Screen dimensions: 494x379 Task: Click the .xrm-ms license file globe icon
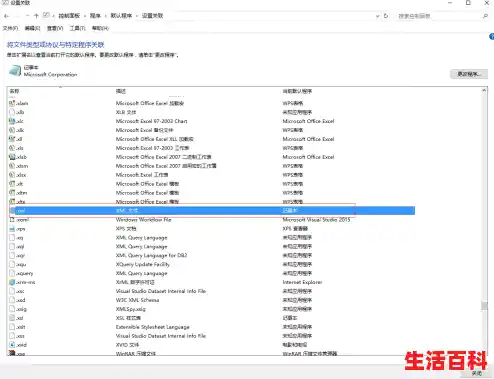tap(12, 282)
